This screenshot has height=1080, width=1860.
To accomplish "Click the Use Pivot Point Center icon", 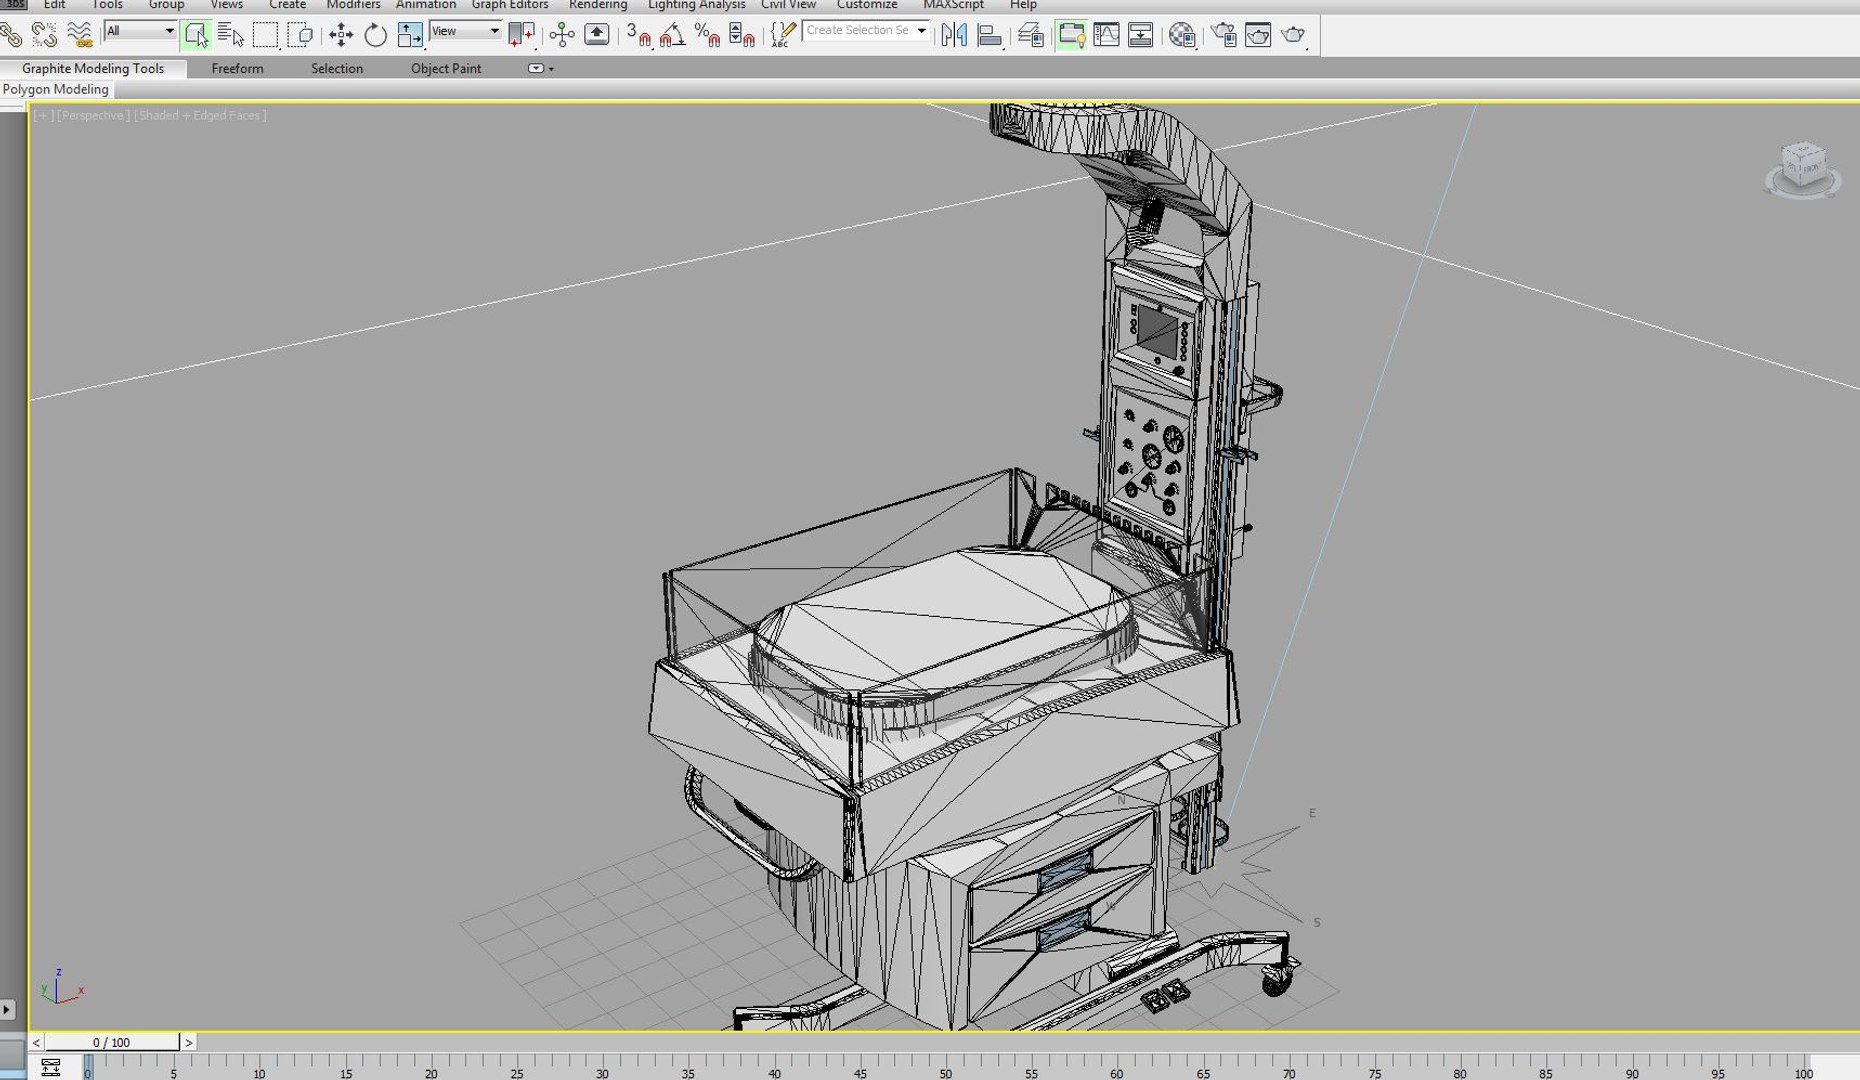I will coord(522,35).
